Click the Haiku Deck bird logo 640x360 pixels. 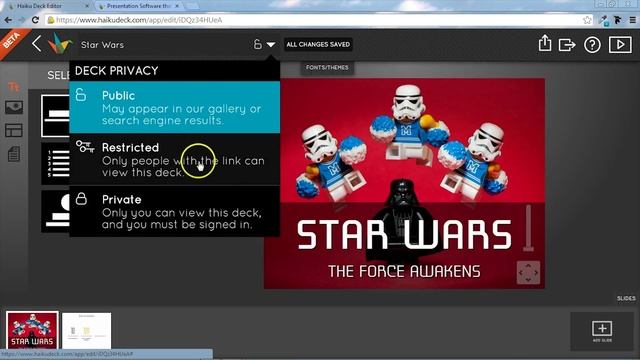(60, 43)
